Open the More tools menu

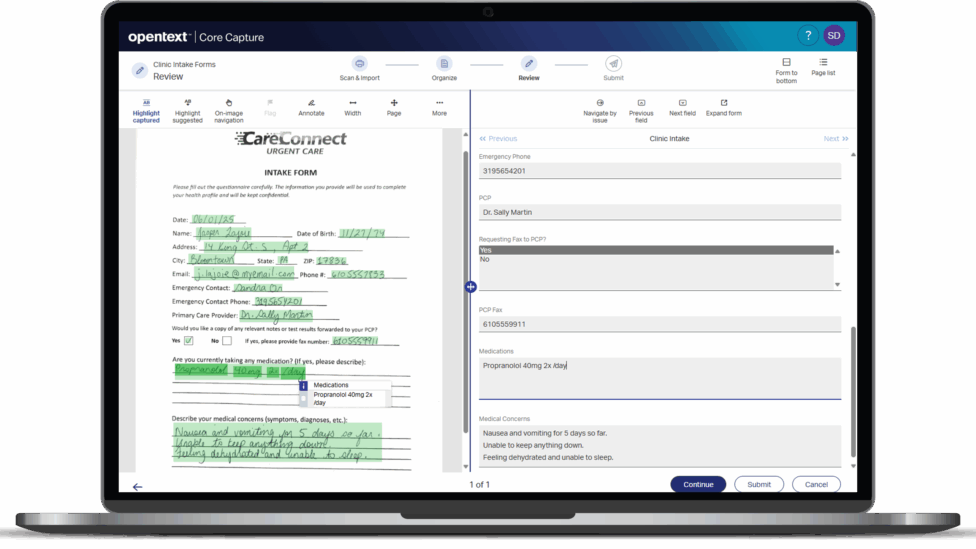click(439, 108)
